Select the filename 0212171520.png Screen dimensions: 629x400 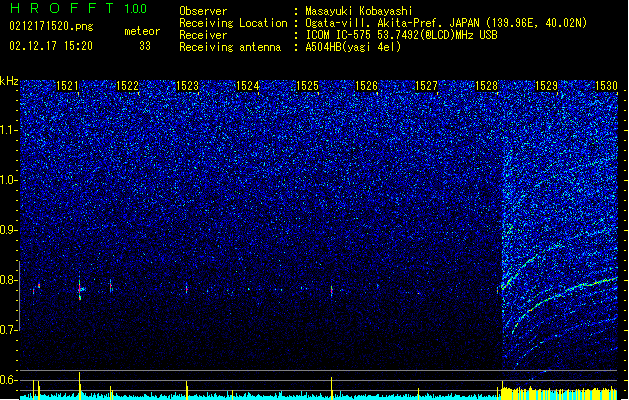[51, 27]
